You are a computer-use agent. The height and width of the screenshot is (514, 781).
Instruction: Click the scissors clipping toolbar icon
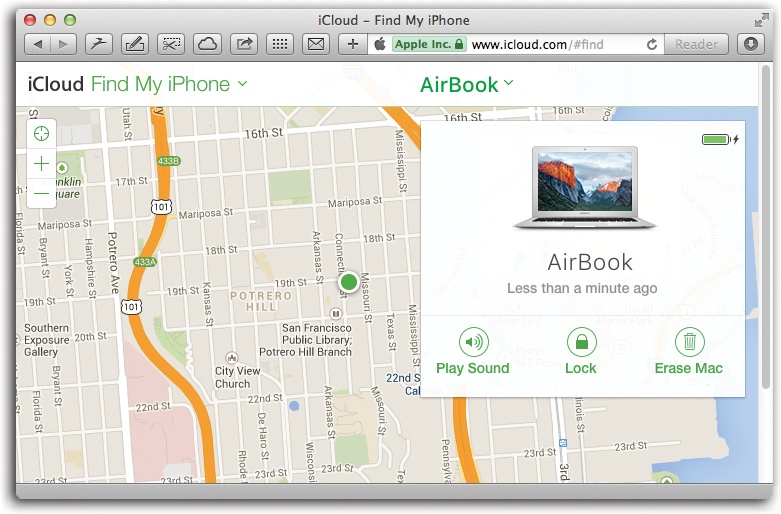coord(171,44)
